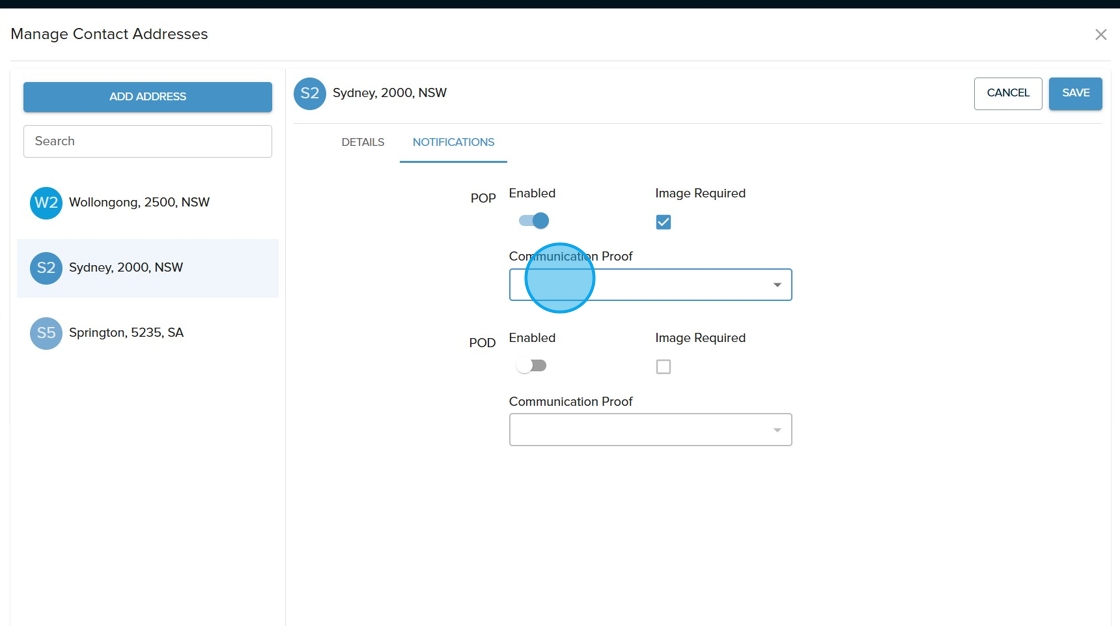The height and width of the screenshot is (626, 1120).
Task: Disable the POP Enabled toggle
Action: click(x=533, y=221)
